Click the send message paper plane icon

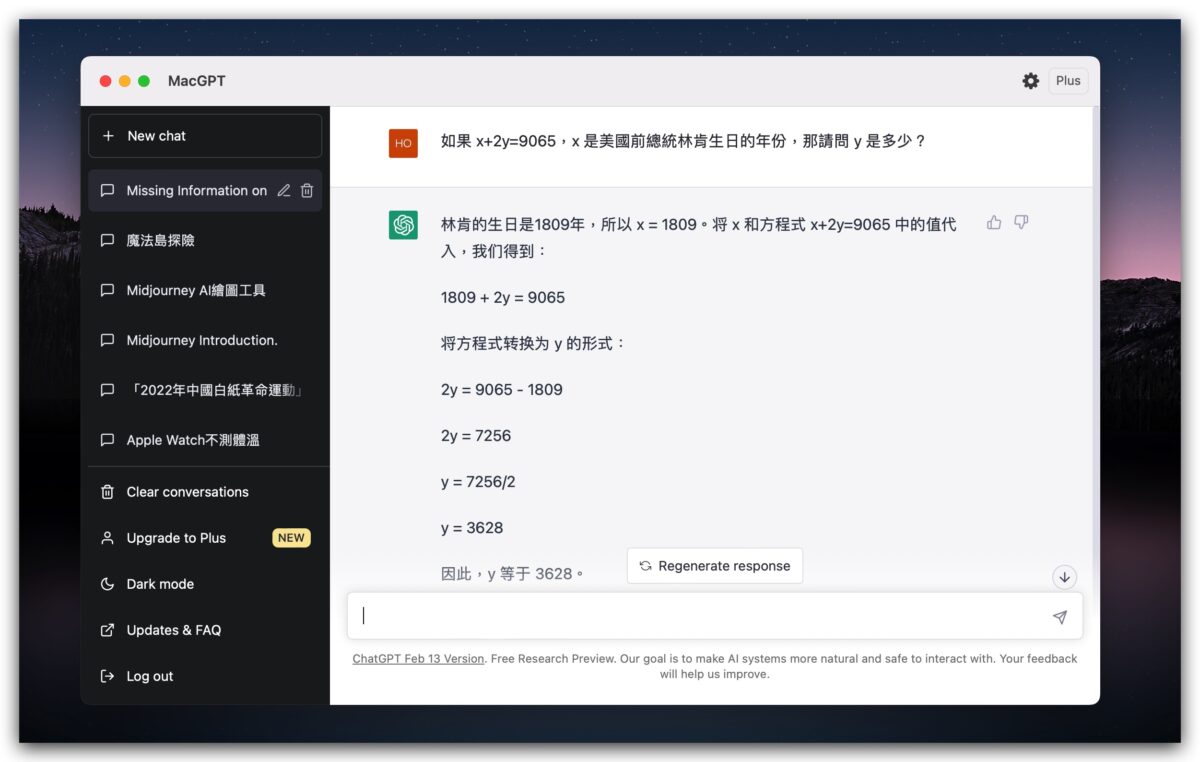[x=1060, y=617]
